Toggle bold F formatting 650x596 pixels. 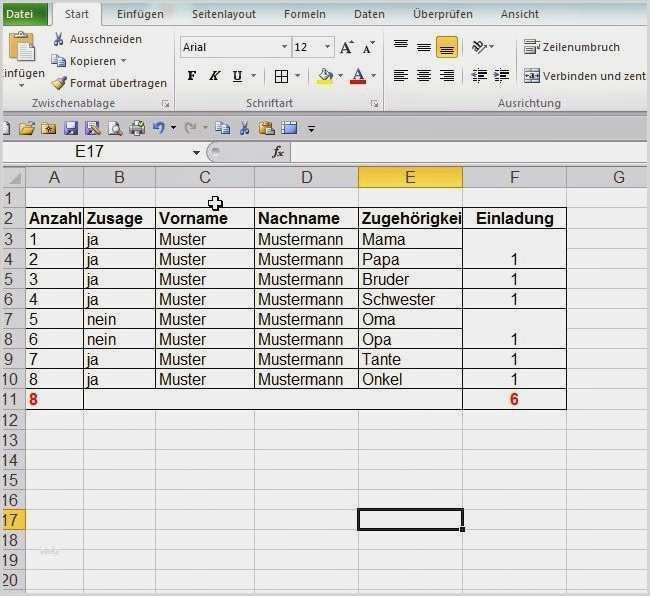pyautogui.click(x=192, y=76)
